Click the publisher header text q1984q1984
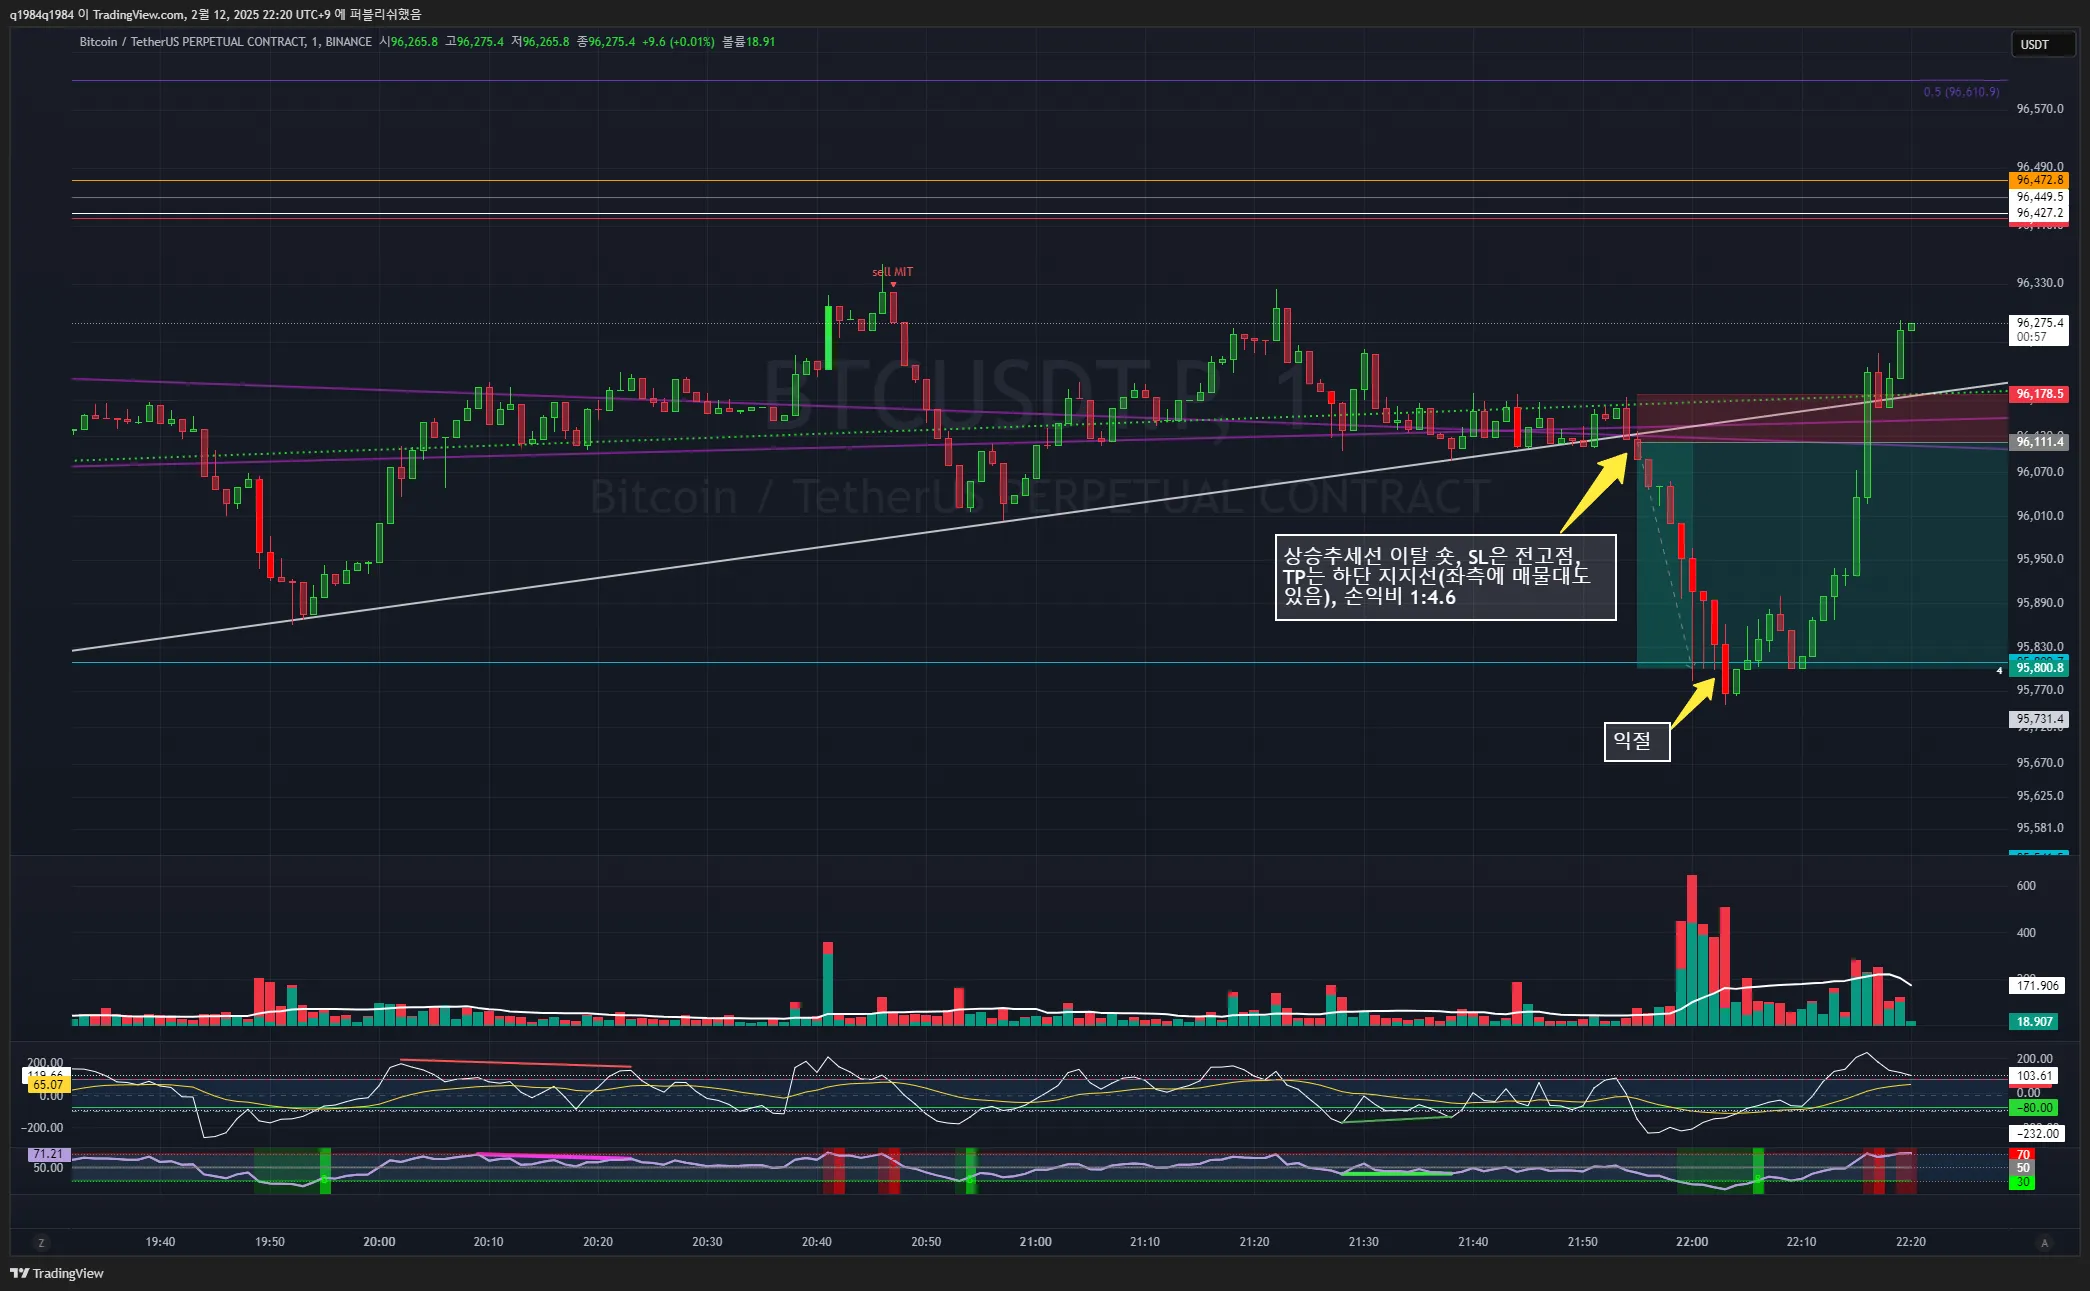 click(42, 14)
